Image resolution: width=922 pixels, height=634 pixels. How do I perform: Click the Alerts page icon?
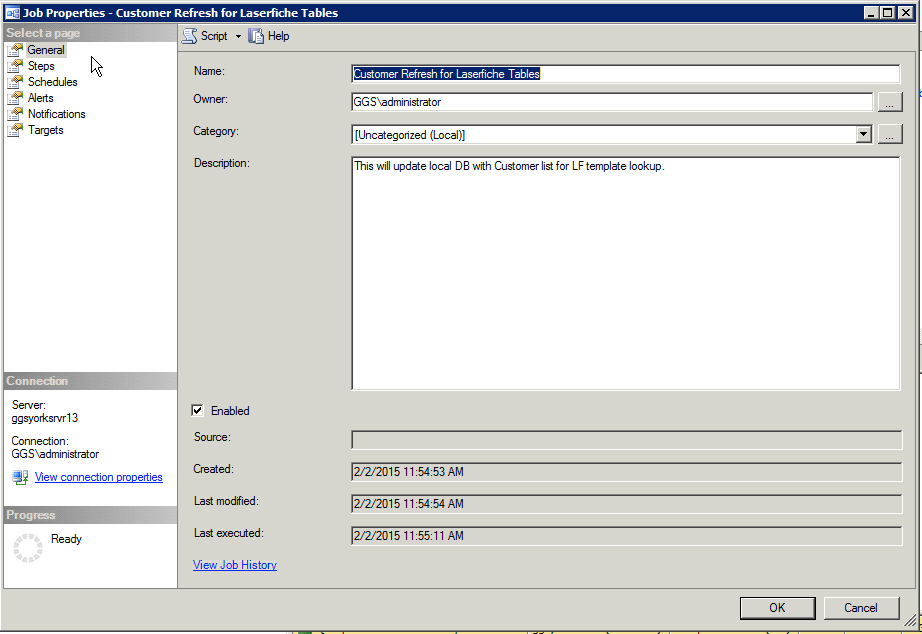[15, 98]
